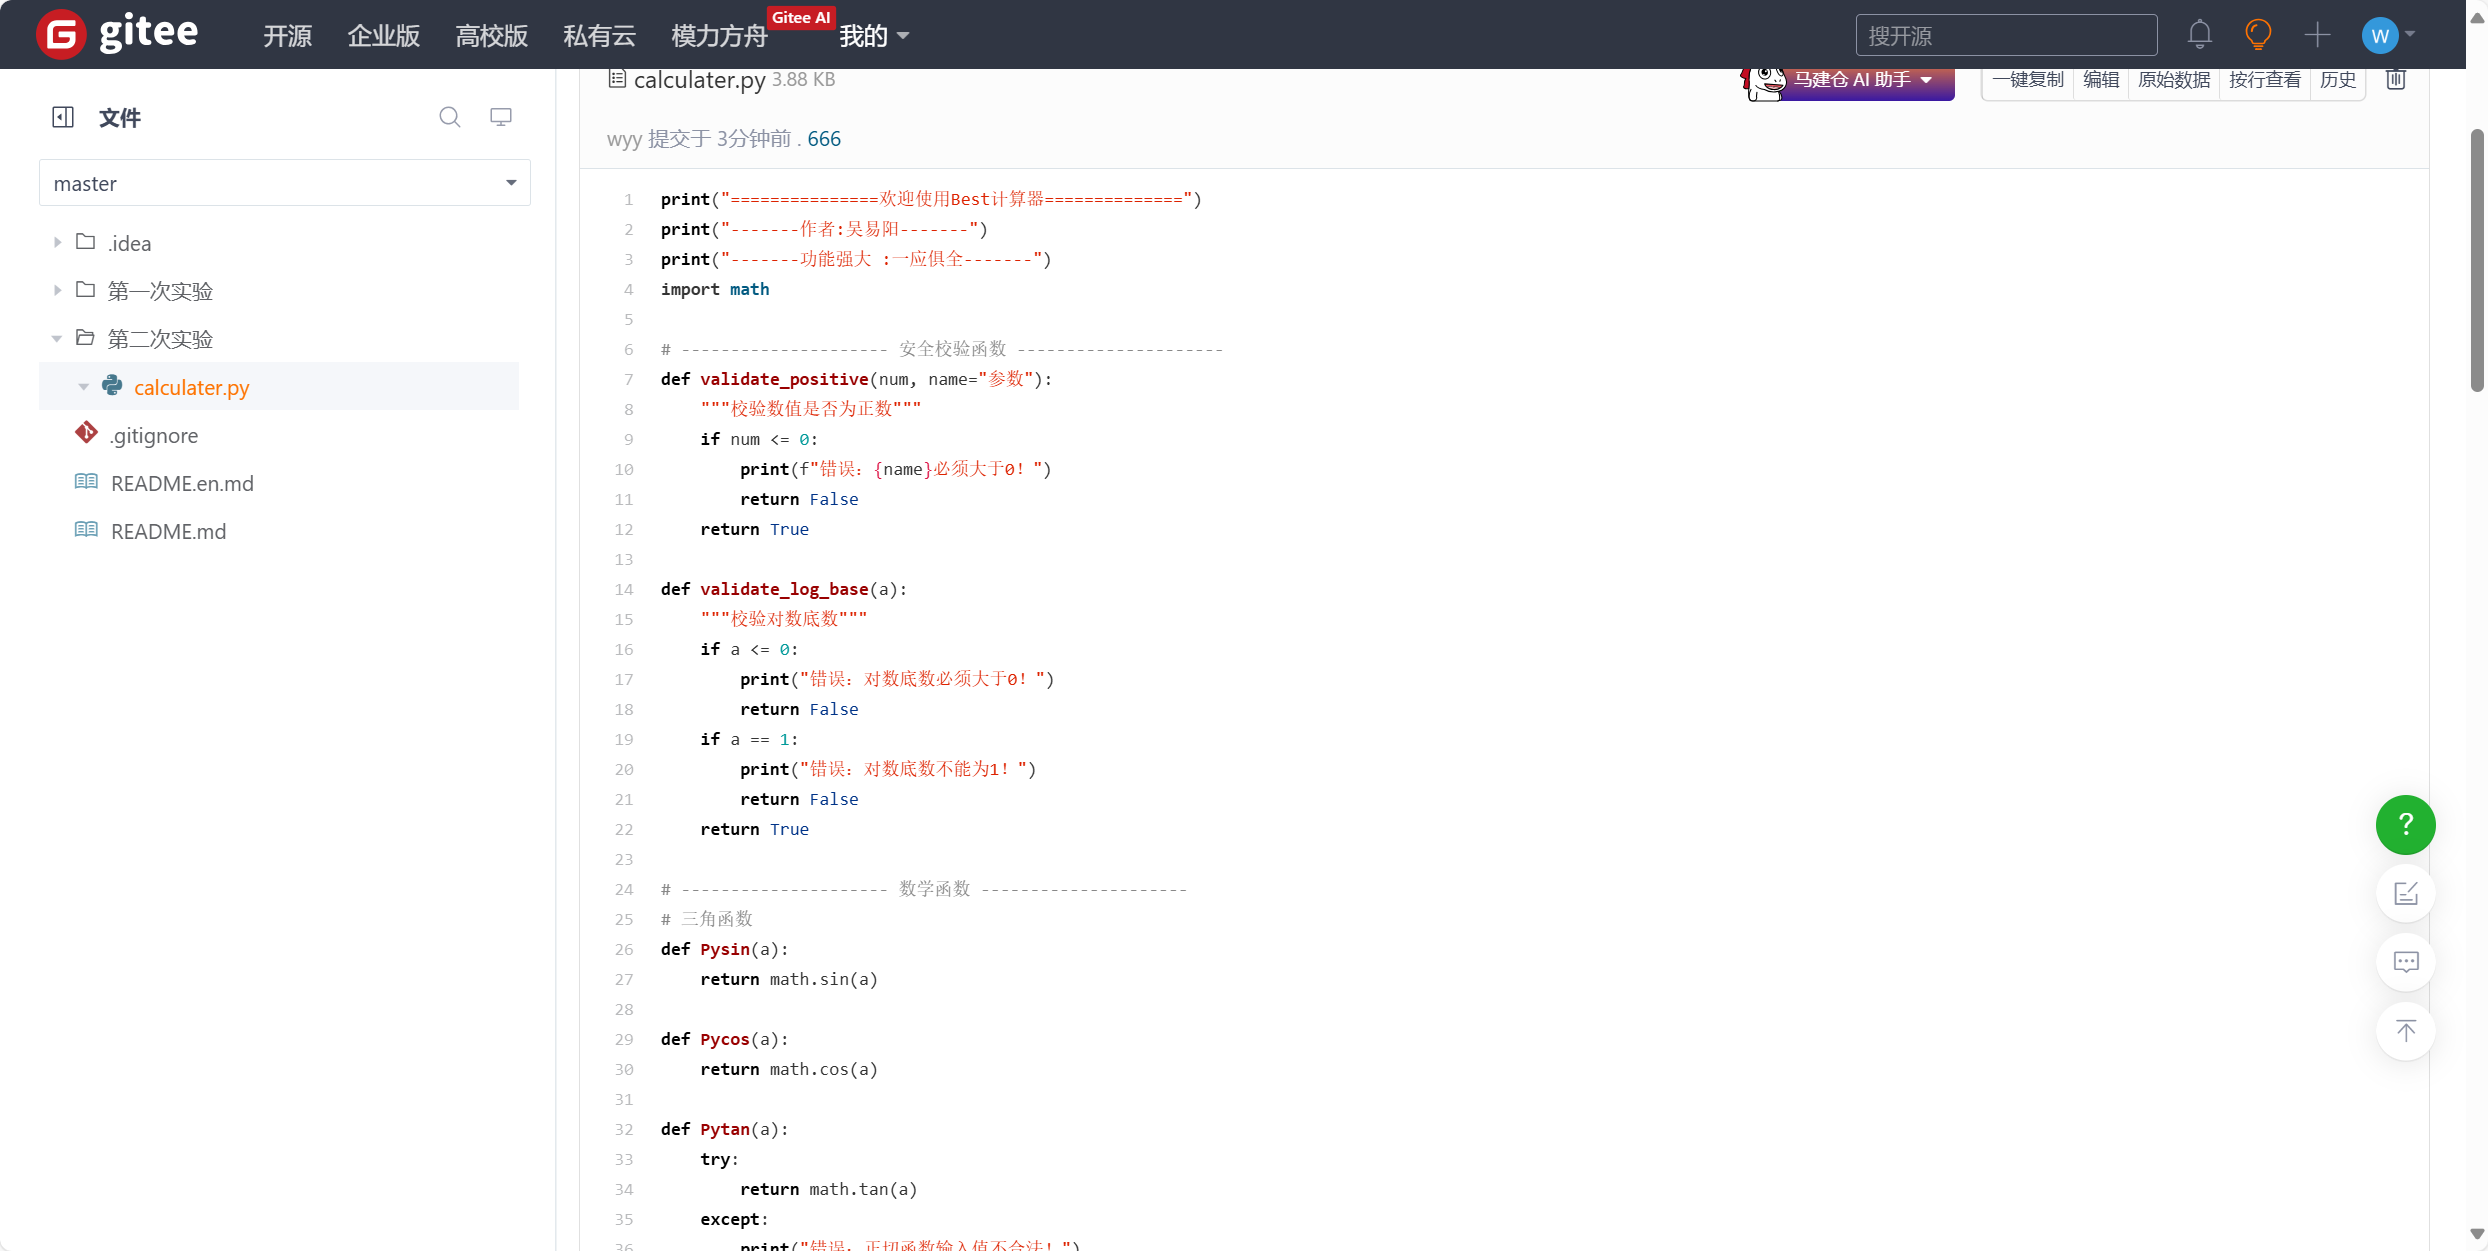
Task: Go to 企业版 in navigation
Action: tap(383, 36)
